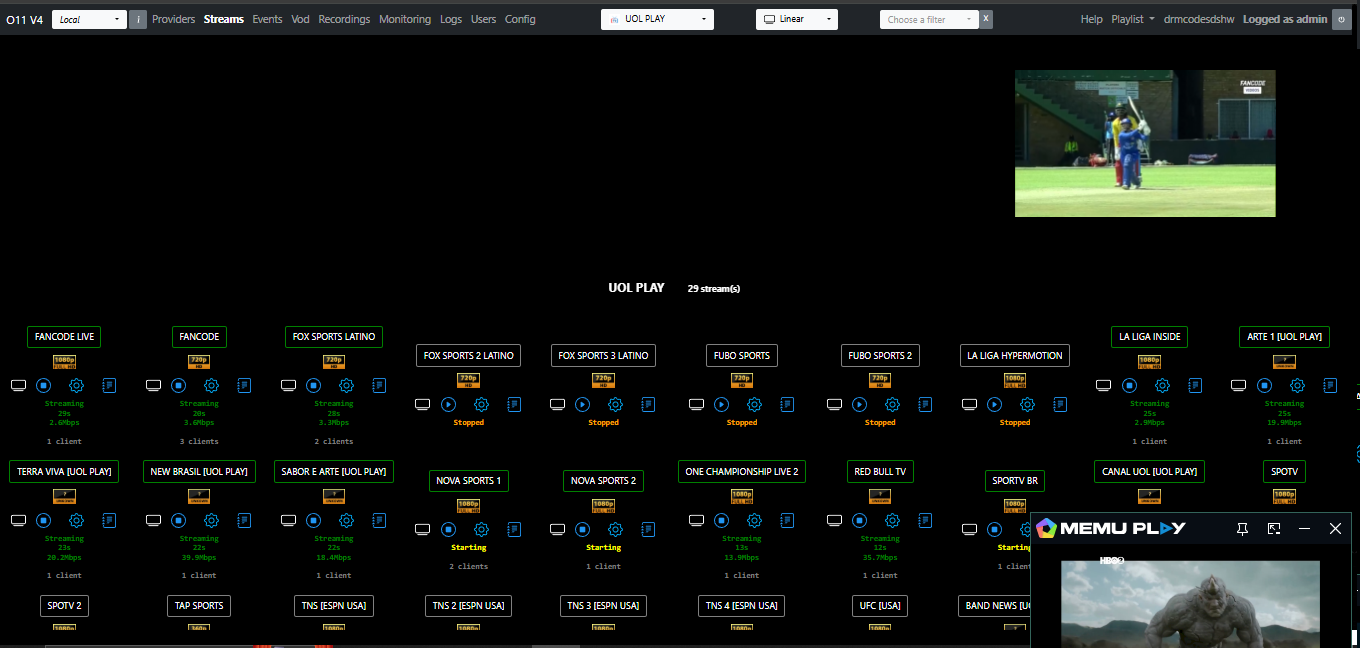1360x648 pixels.
Task: Preview FUBO SPORTS with monitor icon
Action: click(x=696, y=404)
